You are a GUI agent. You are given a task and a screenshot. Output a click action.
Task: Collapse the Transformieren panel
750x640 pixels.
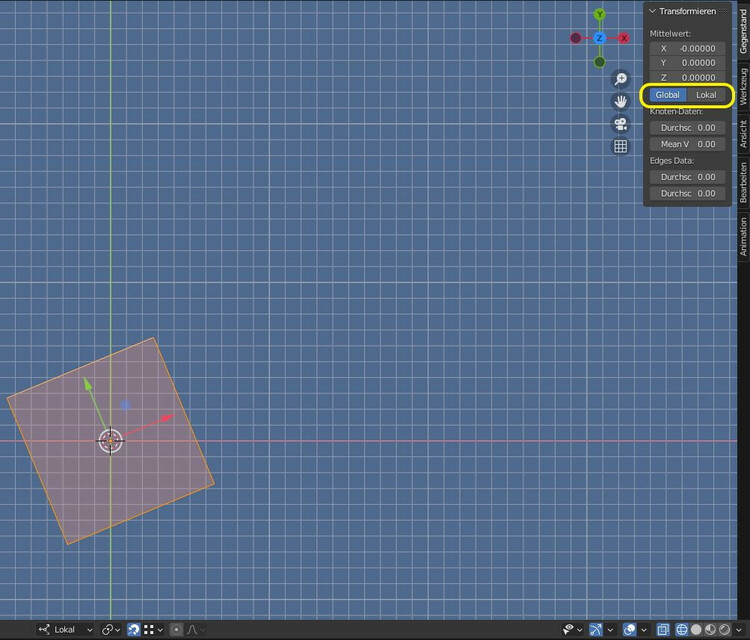(x=653, y=11)
